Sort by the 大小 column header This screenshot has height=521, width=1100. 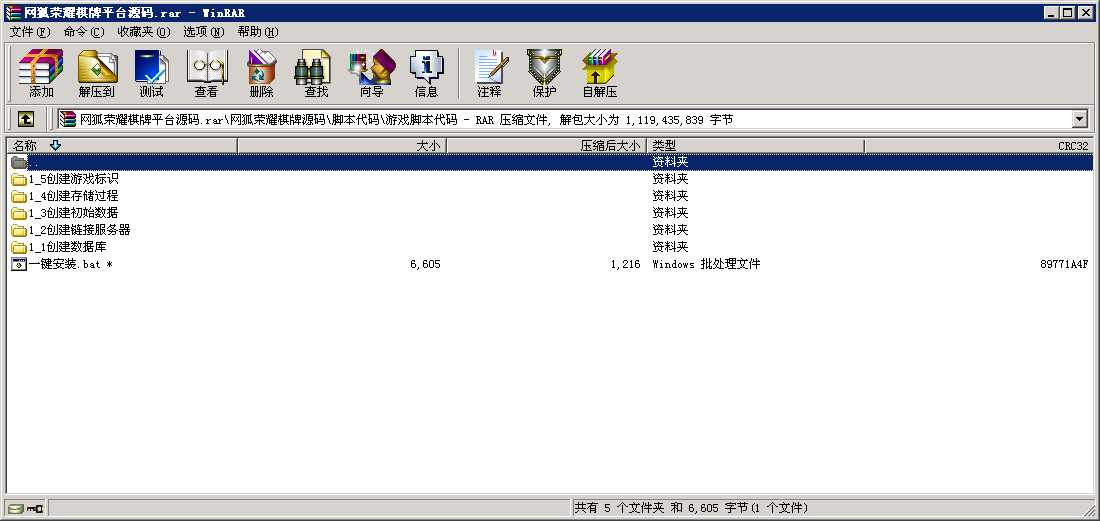coord(342,145)
